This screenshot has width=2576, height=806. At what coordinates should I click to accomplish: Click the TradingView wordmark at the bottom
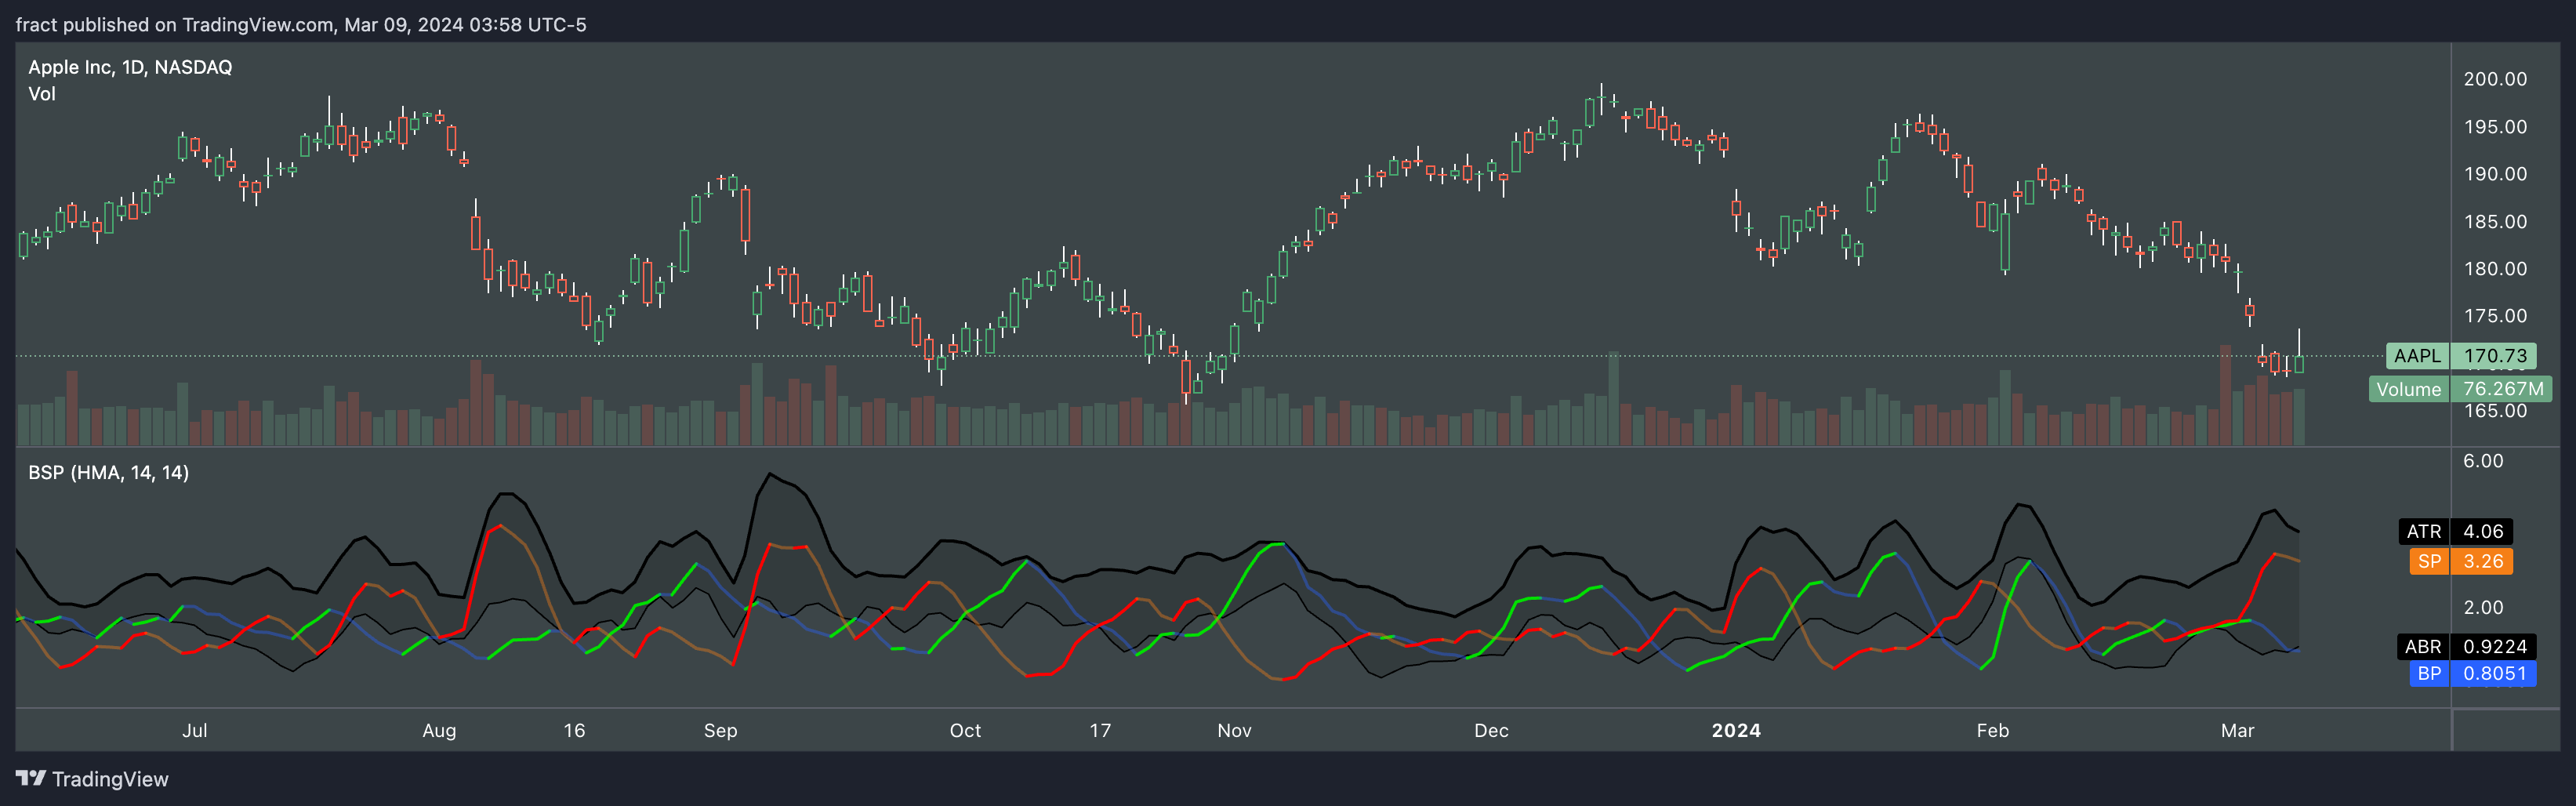click(x=110, y=779)
